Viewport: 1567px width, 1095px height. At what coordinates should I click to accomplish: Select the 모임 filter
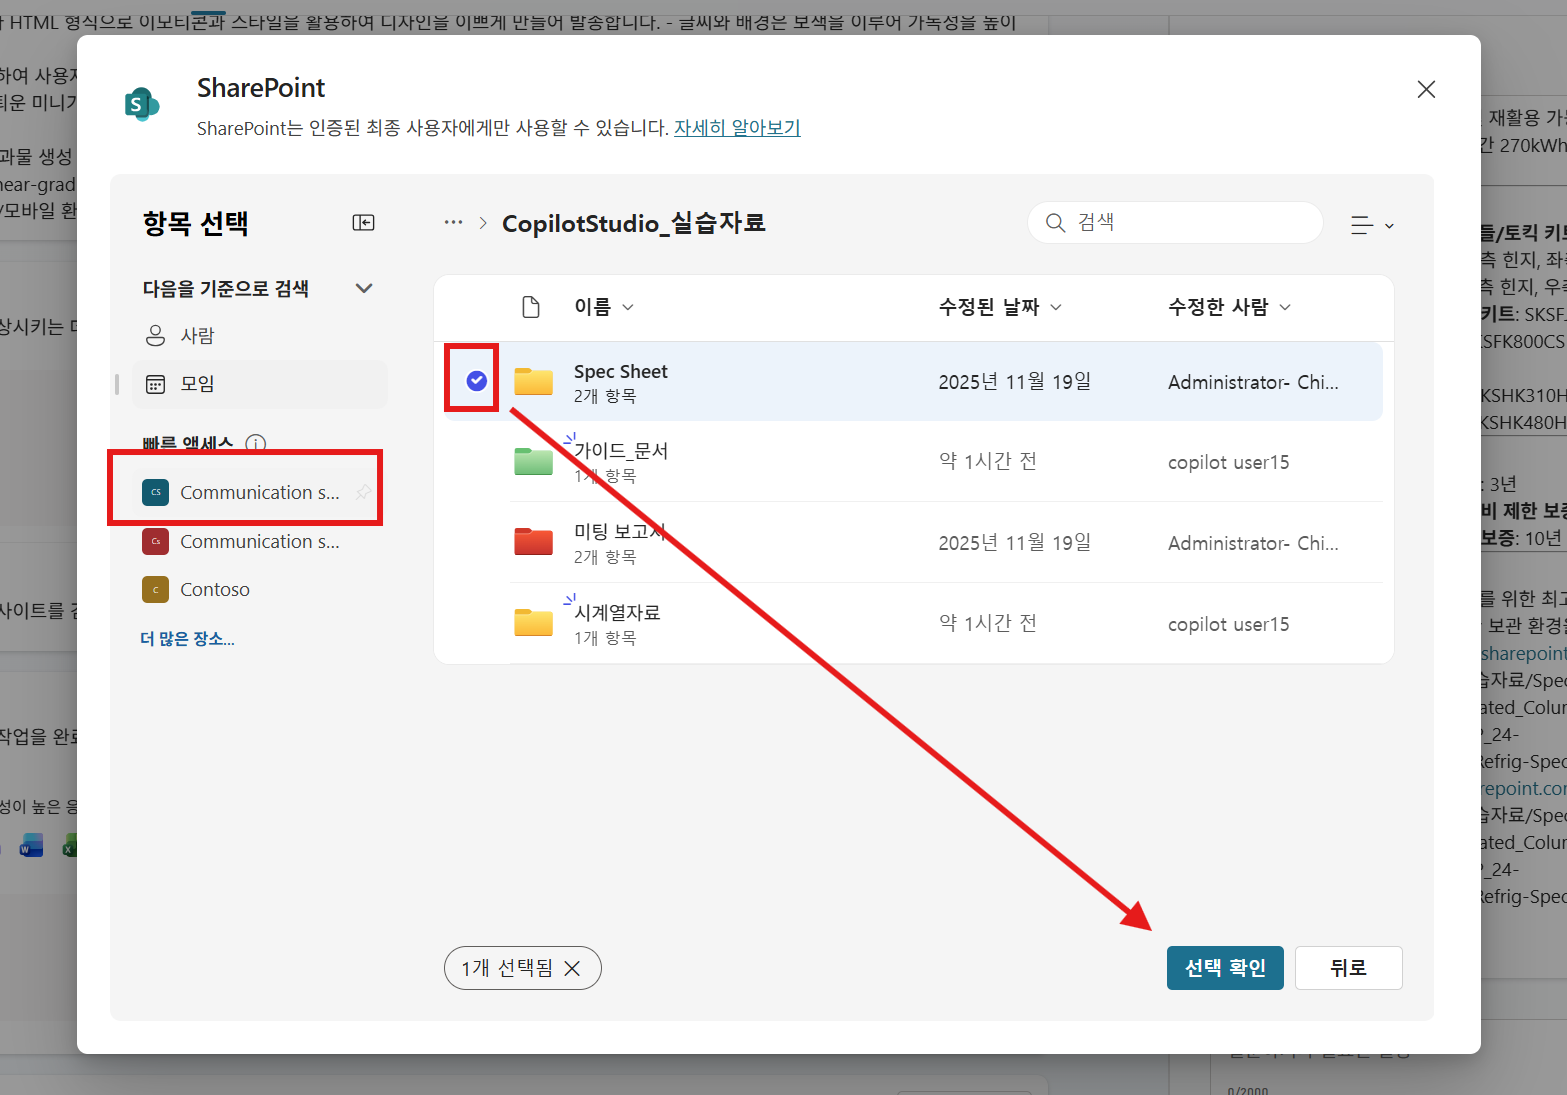[259, 384]
